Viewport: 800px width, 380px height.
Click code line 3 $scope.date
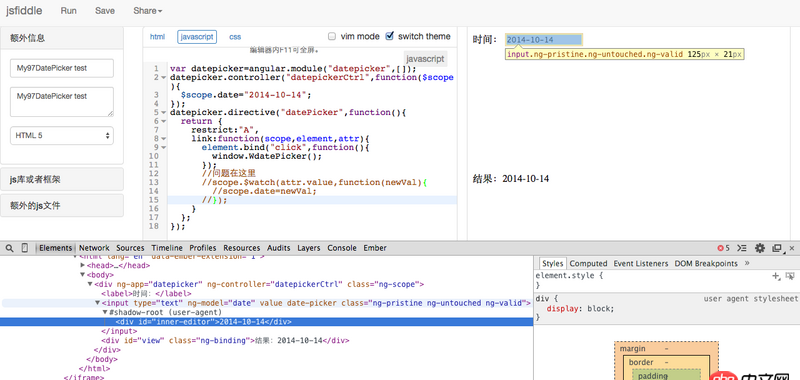coord(245,95)
